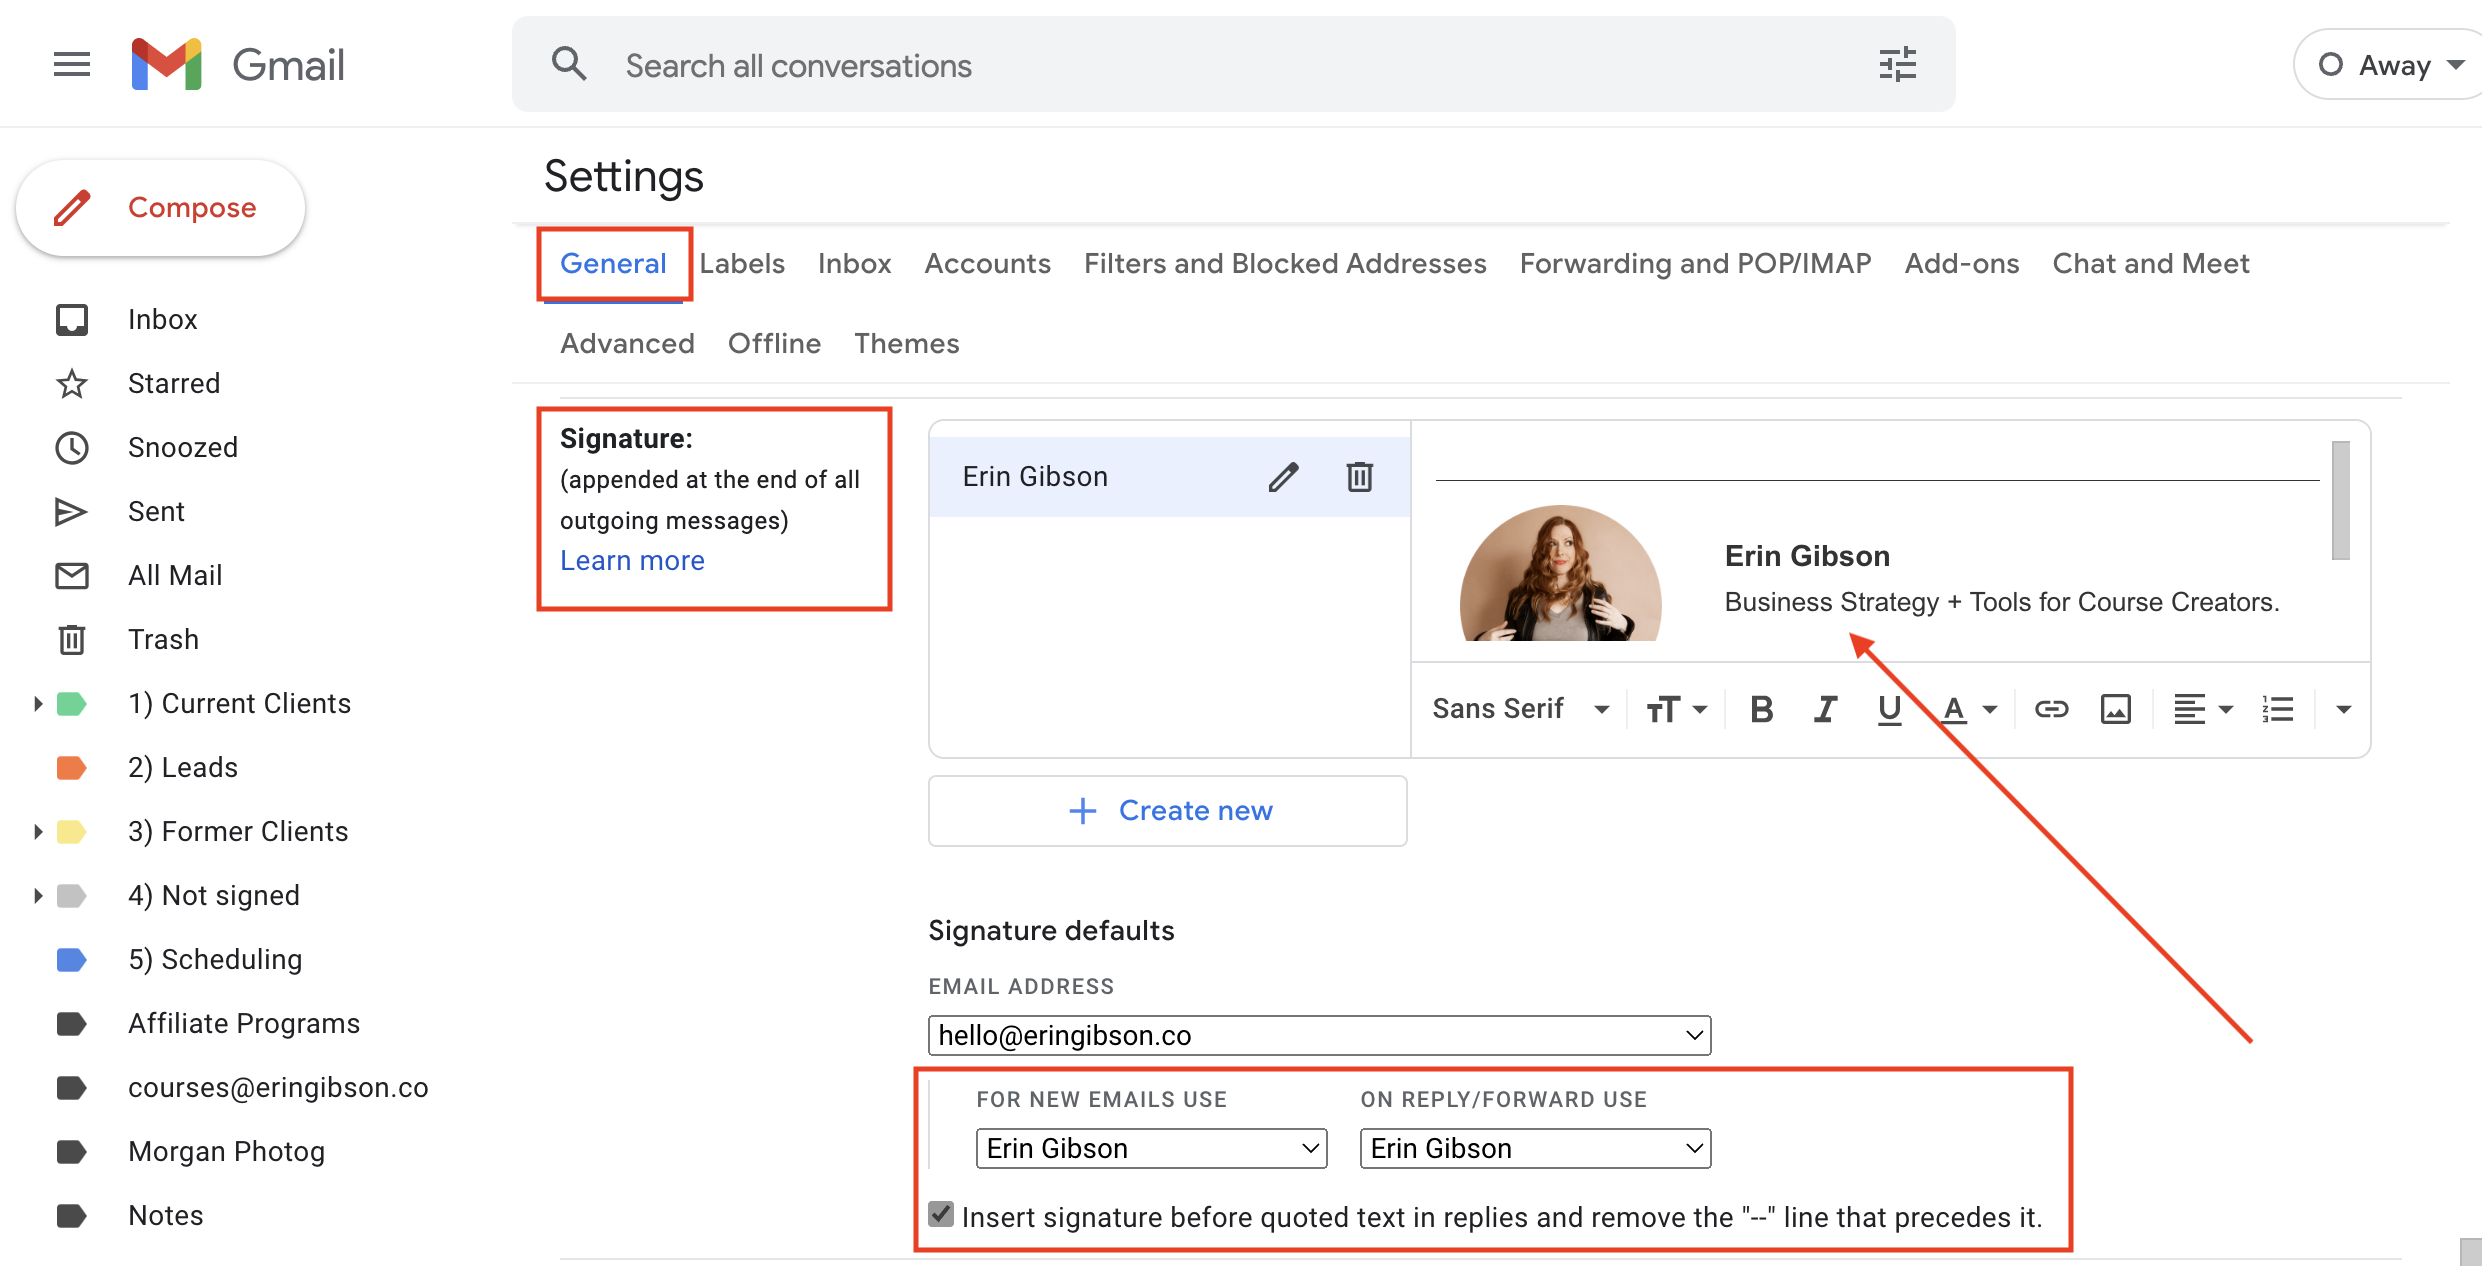Expand the 3) Former Clients label
Viewport: 2482px width, 1266px height.
(37, 831)
